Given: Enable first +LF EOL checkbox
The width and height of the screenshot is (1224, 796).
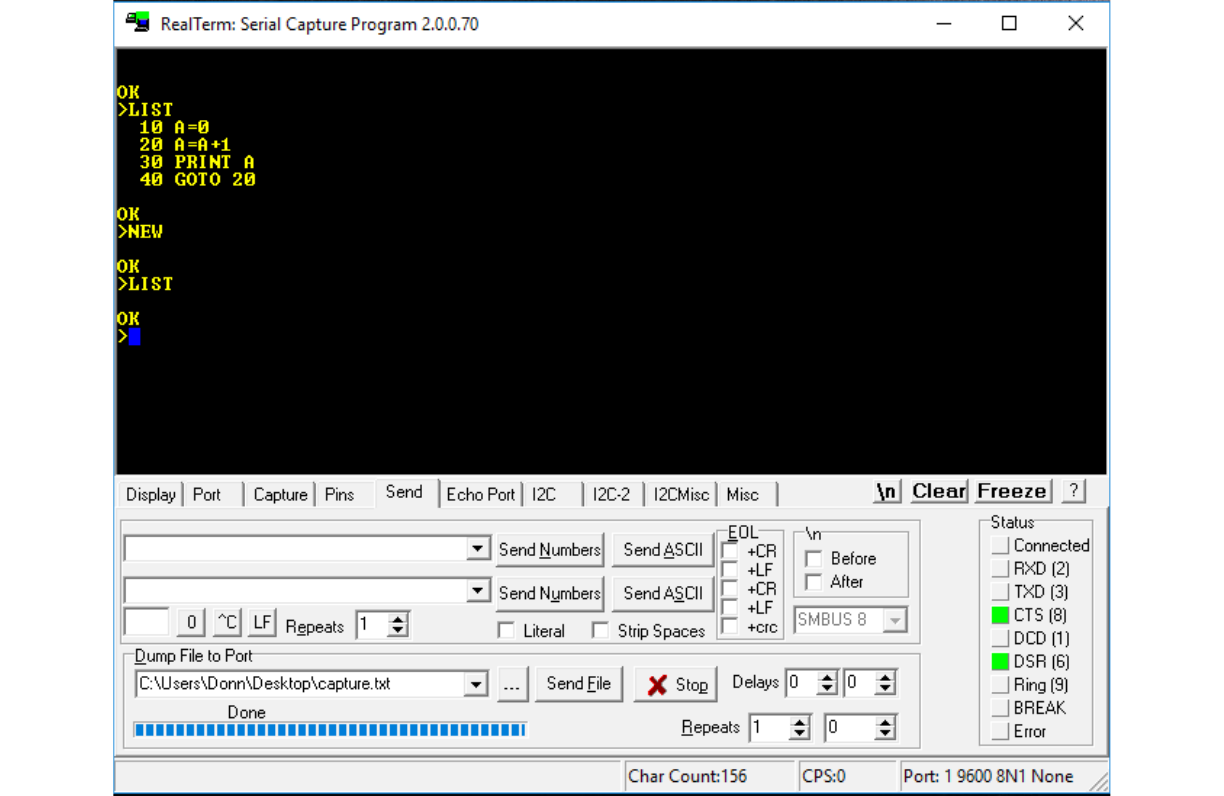Looking at the screenshot, I should point(730,570).
